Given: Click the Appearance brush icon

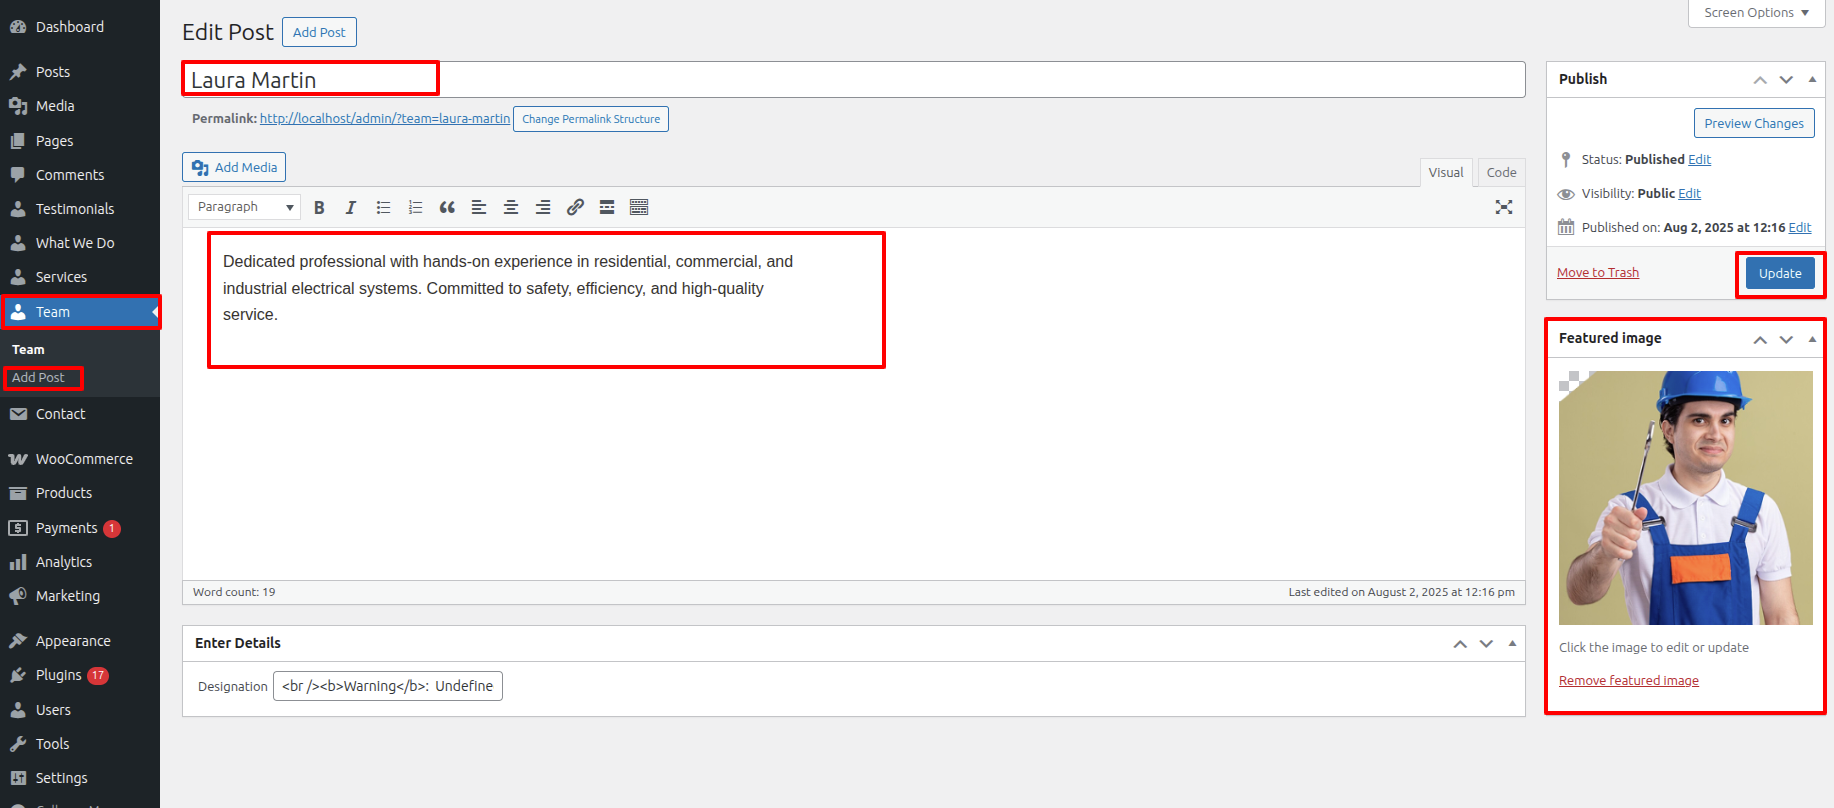Looking at the screenshot, I should tap(18, 641).
